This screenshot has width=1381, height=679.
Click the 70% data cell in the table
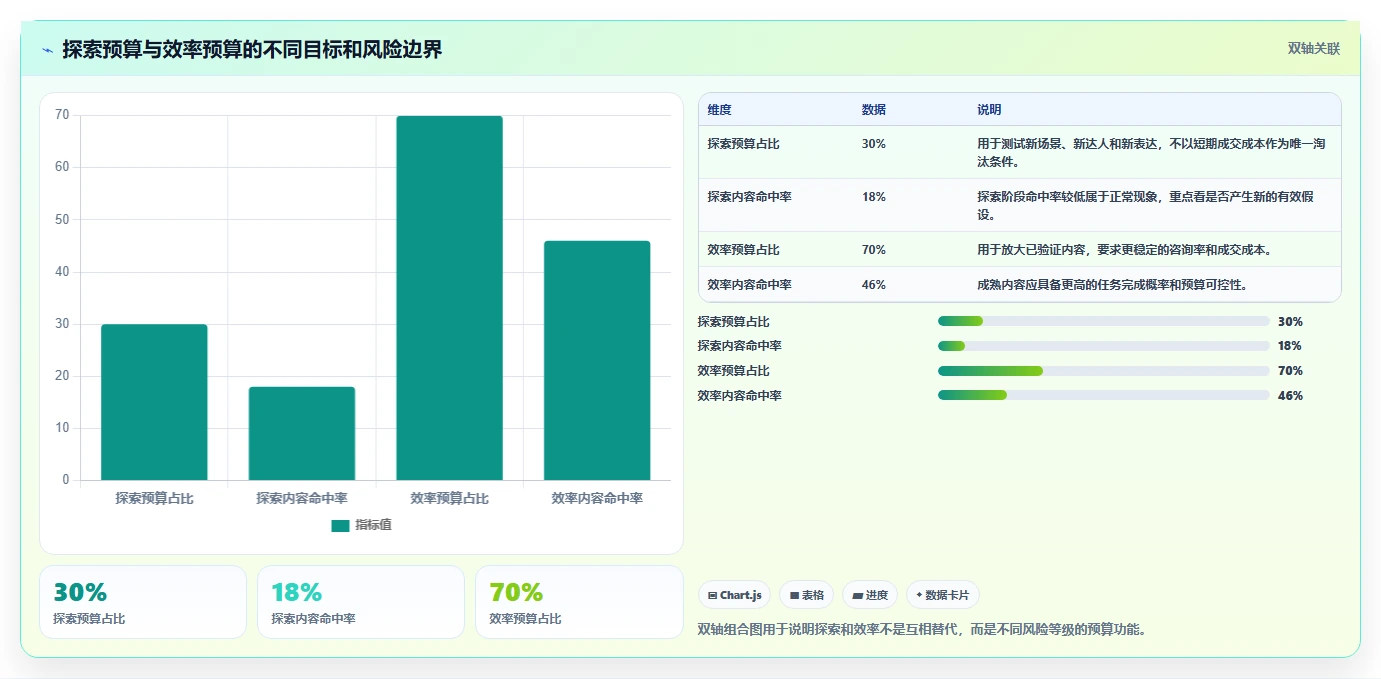tap(873, 250)
